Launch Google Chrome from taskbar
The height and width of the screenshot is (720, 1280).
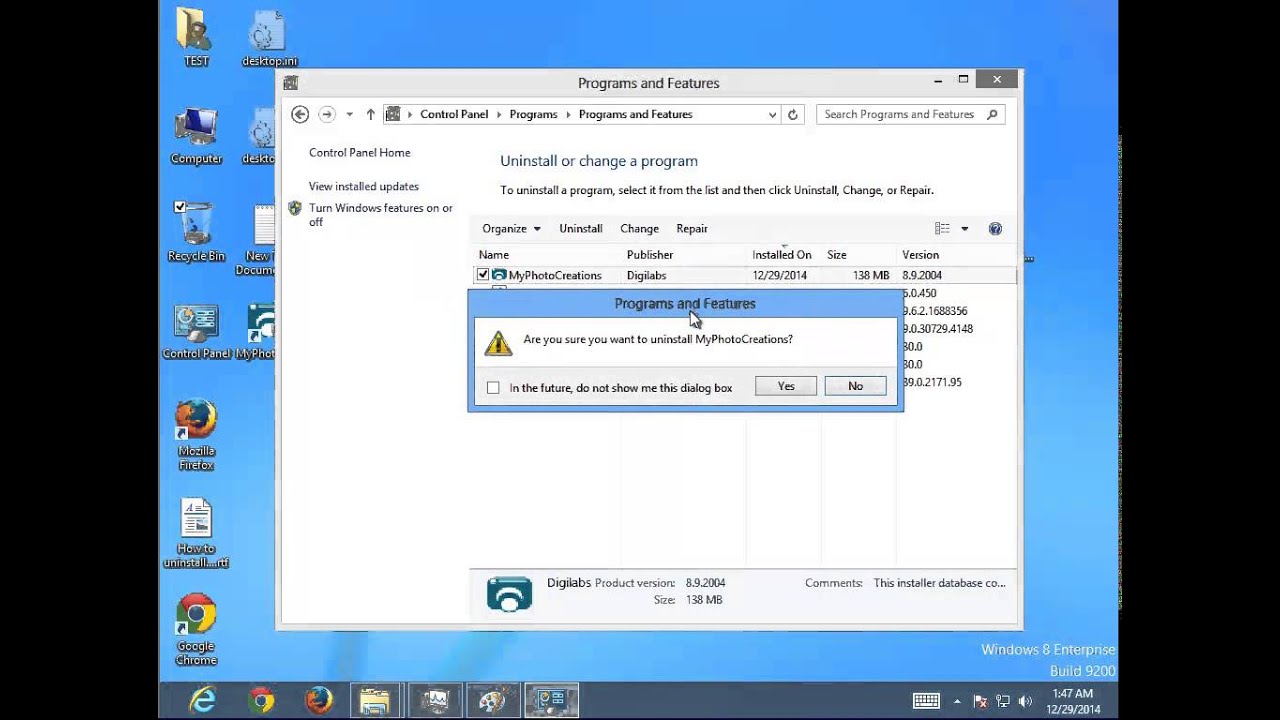click(262, 701)
